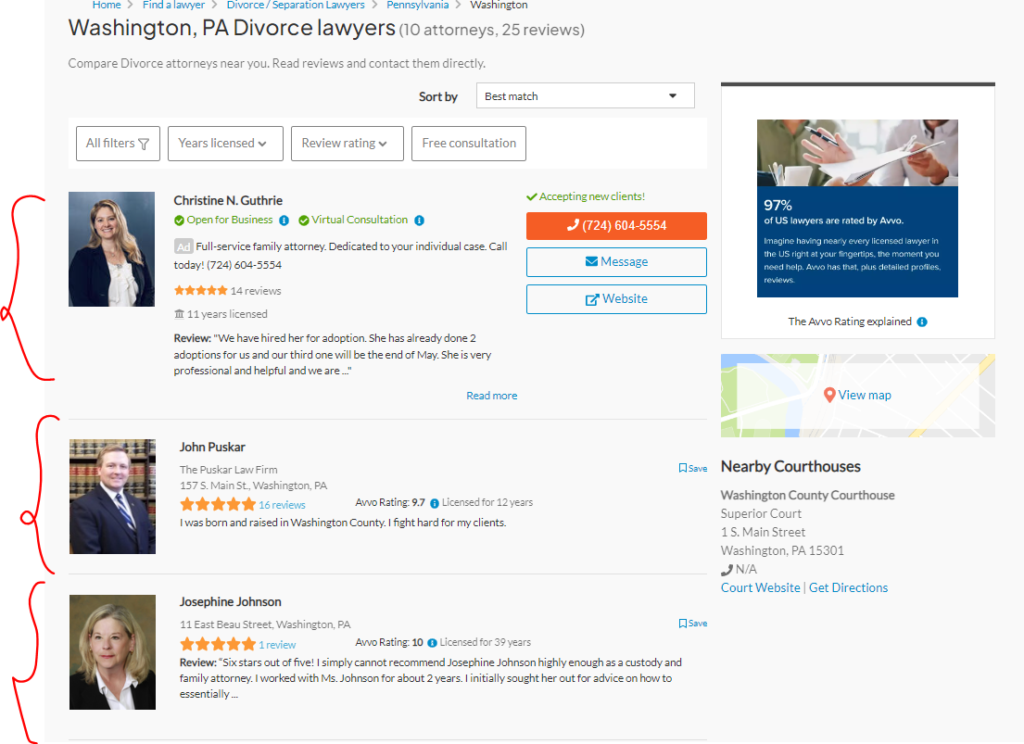Click the phone icon to call Christine Guthrie
Screen dimensions: 1024x744
click(x=573, y=226)
